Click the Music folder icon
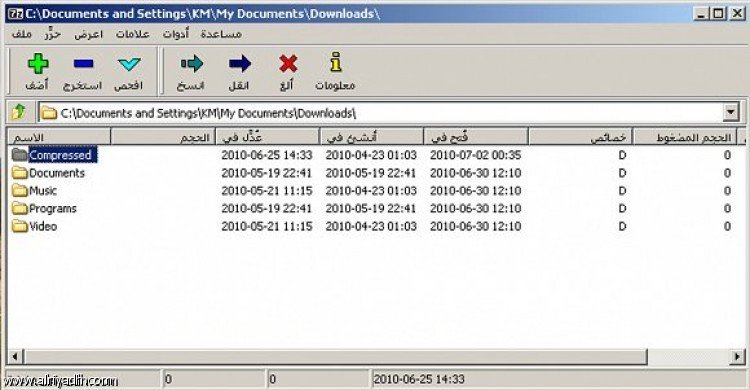750x390 pixels. point(20,190)
